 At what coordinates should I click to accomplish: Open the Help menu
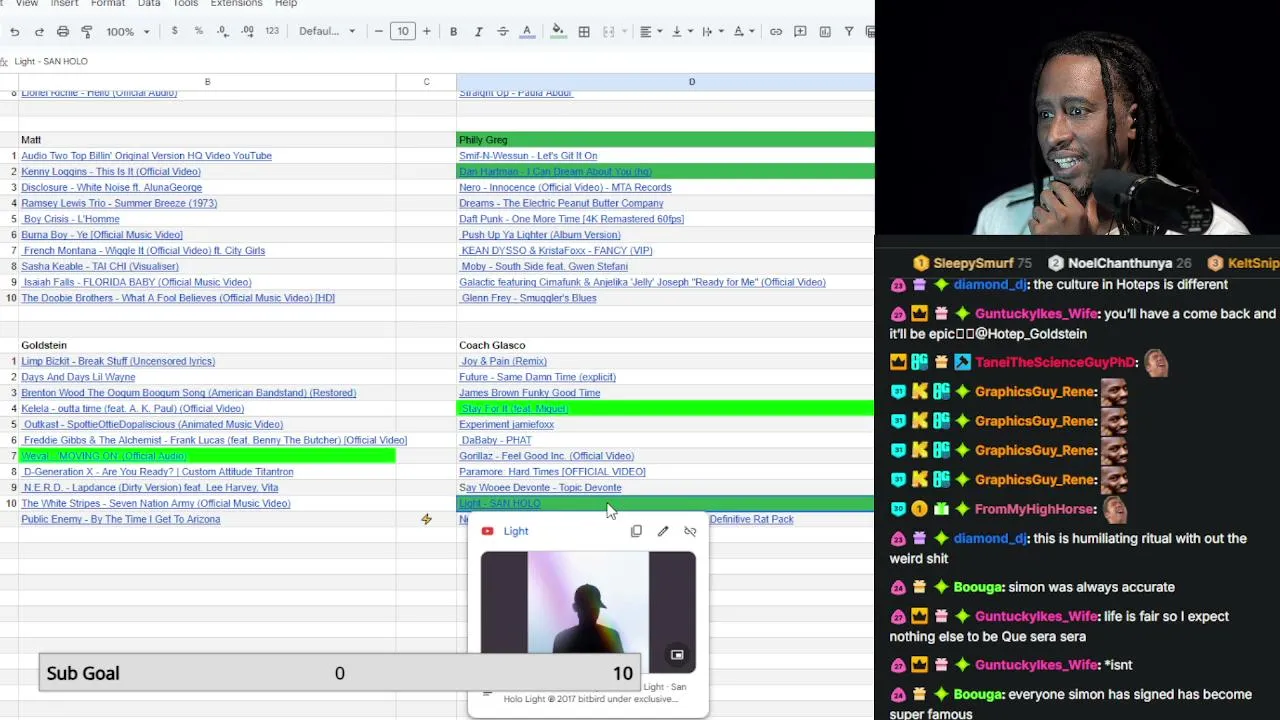click(286, 4)
